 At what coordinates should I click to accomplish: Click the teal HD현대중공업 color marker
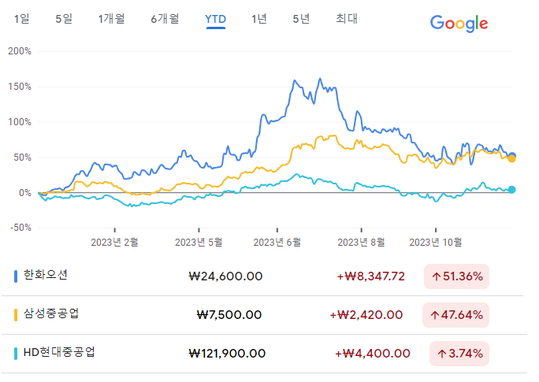coord(15,353)
